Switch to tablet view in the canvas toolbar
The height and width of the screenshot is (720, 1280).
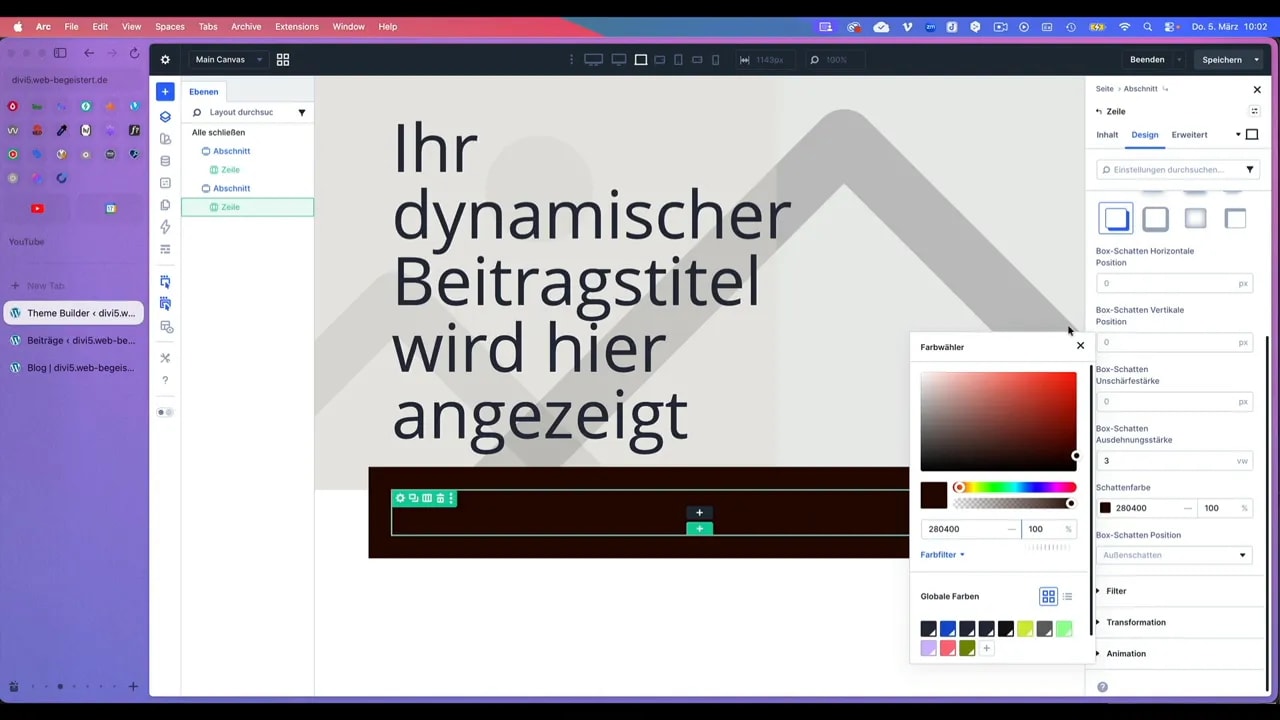[679, 59]
